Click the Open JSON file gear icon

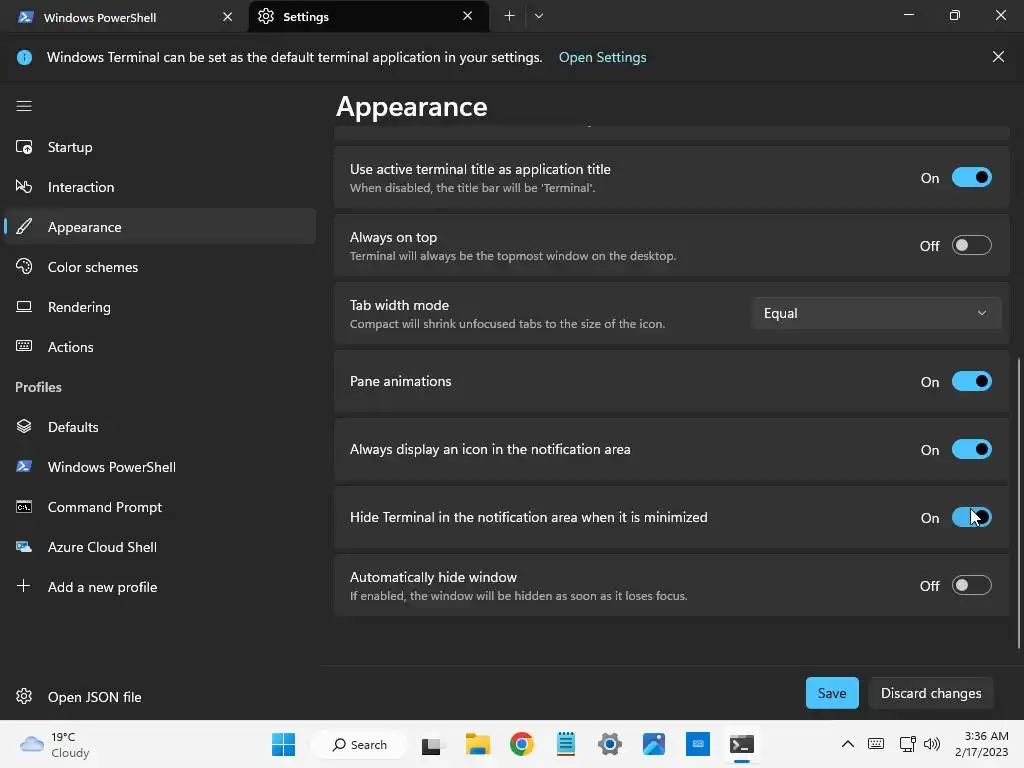click(24, 696)
